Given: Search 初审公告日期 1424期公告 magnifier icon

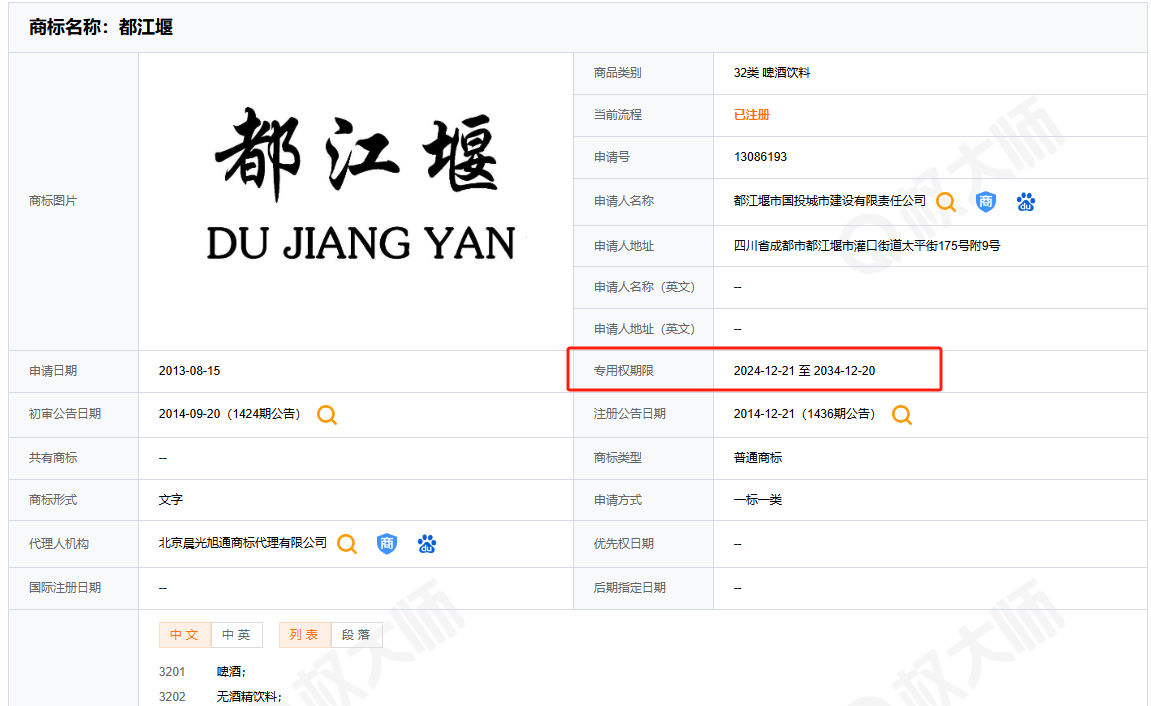Looking at the screenshot, I should click(x=327, y=415).
